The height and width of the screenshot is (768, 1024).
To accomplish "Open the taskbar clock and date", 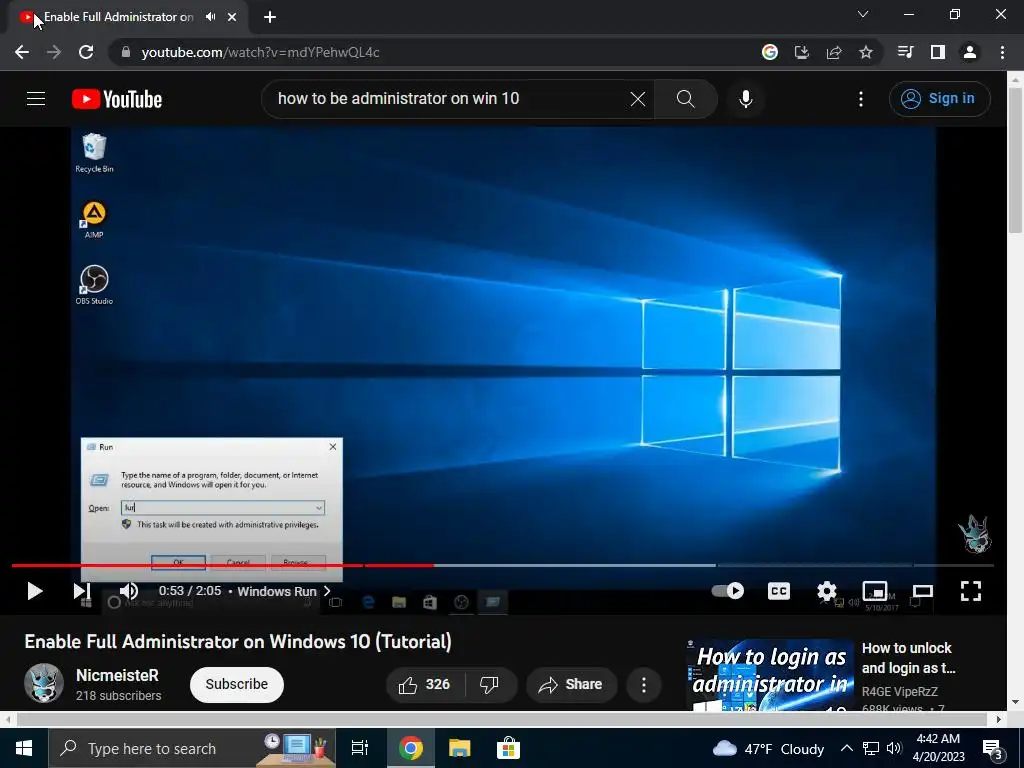I will [938, 748].
